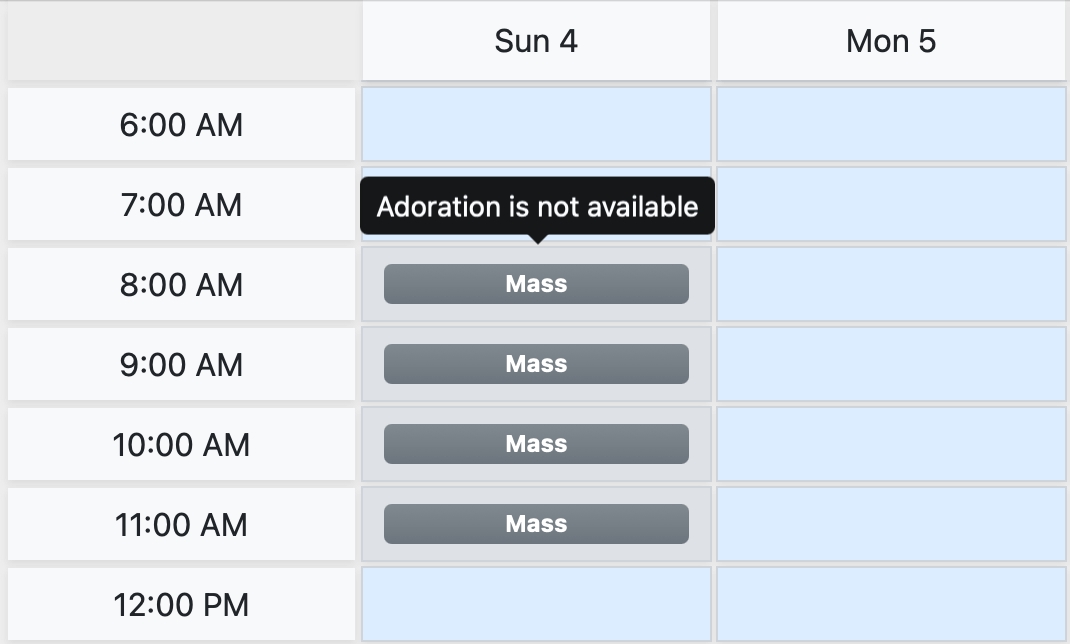
Task: Click the Monday 11:00 AM cell
Action: pos(891,524)
